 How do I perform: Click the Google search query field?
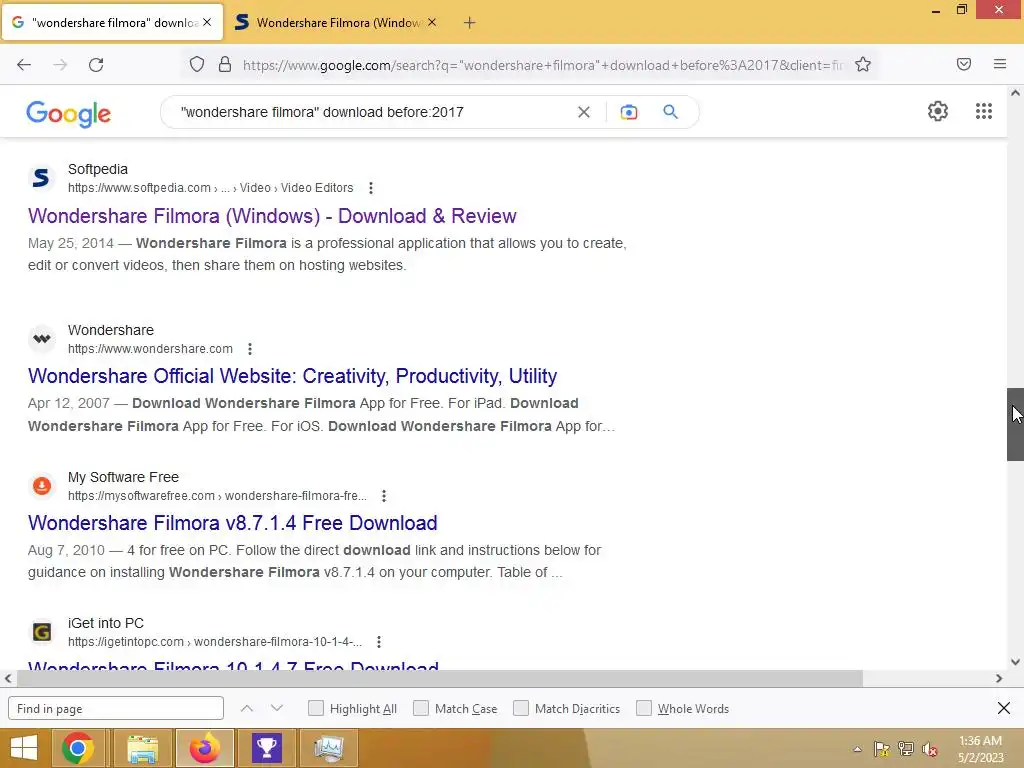click(x=372, y=112)
